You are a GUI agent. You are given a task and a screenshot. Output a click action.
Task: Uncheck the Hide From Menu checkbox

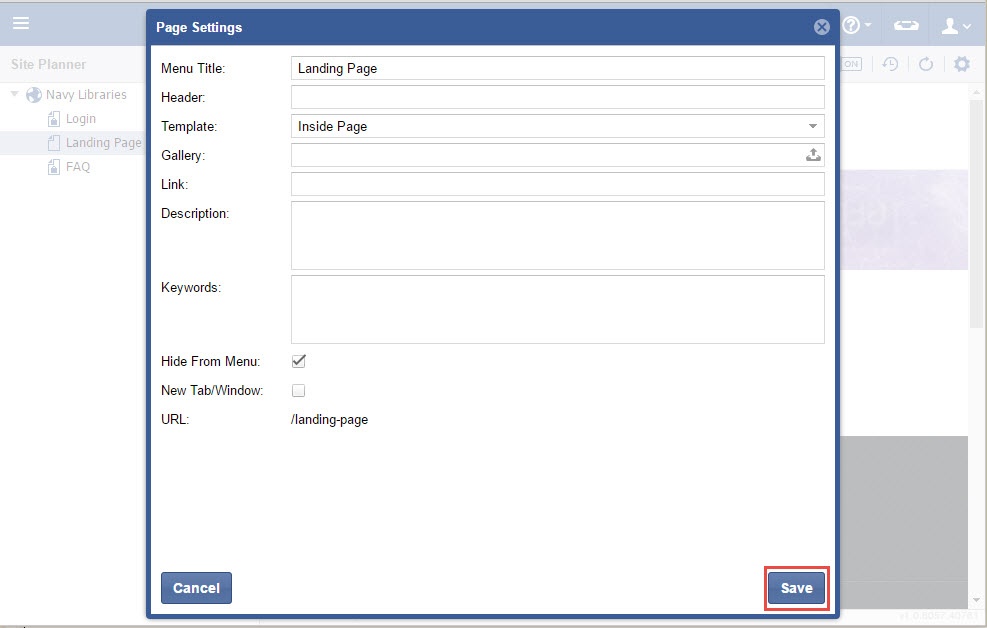(x=298, y=361)
